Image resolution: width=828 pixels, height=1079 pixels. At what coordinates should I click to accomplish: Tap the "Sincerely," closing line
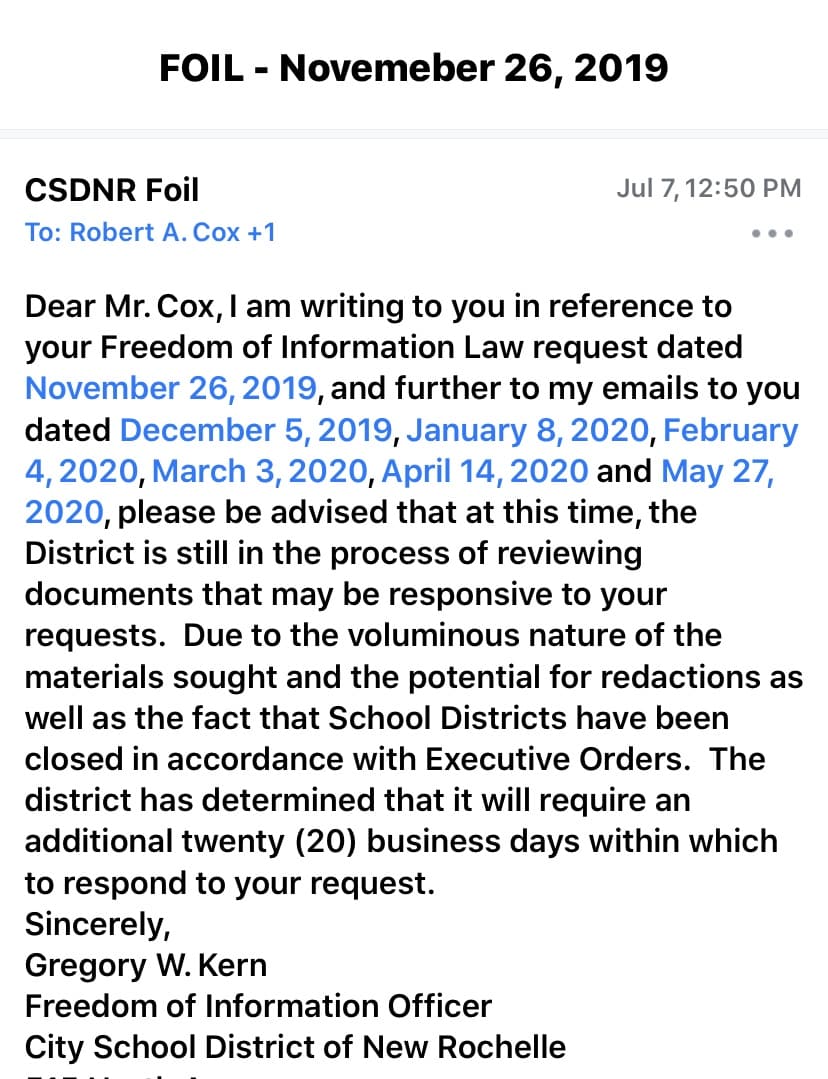tap(97, 924)
